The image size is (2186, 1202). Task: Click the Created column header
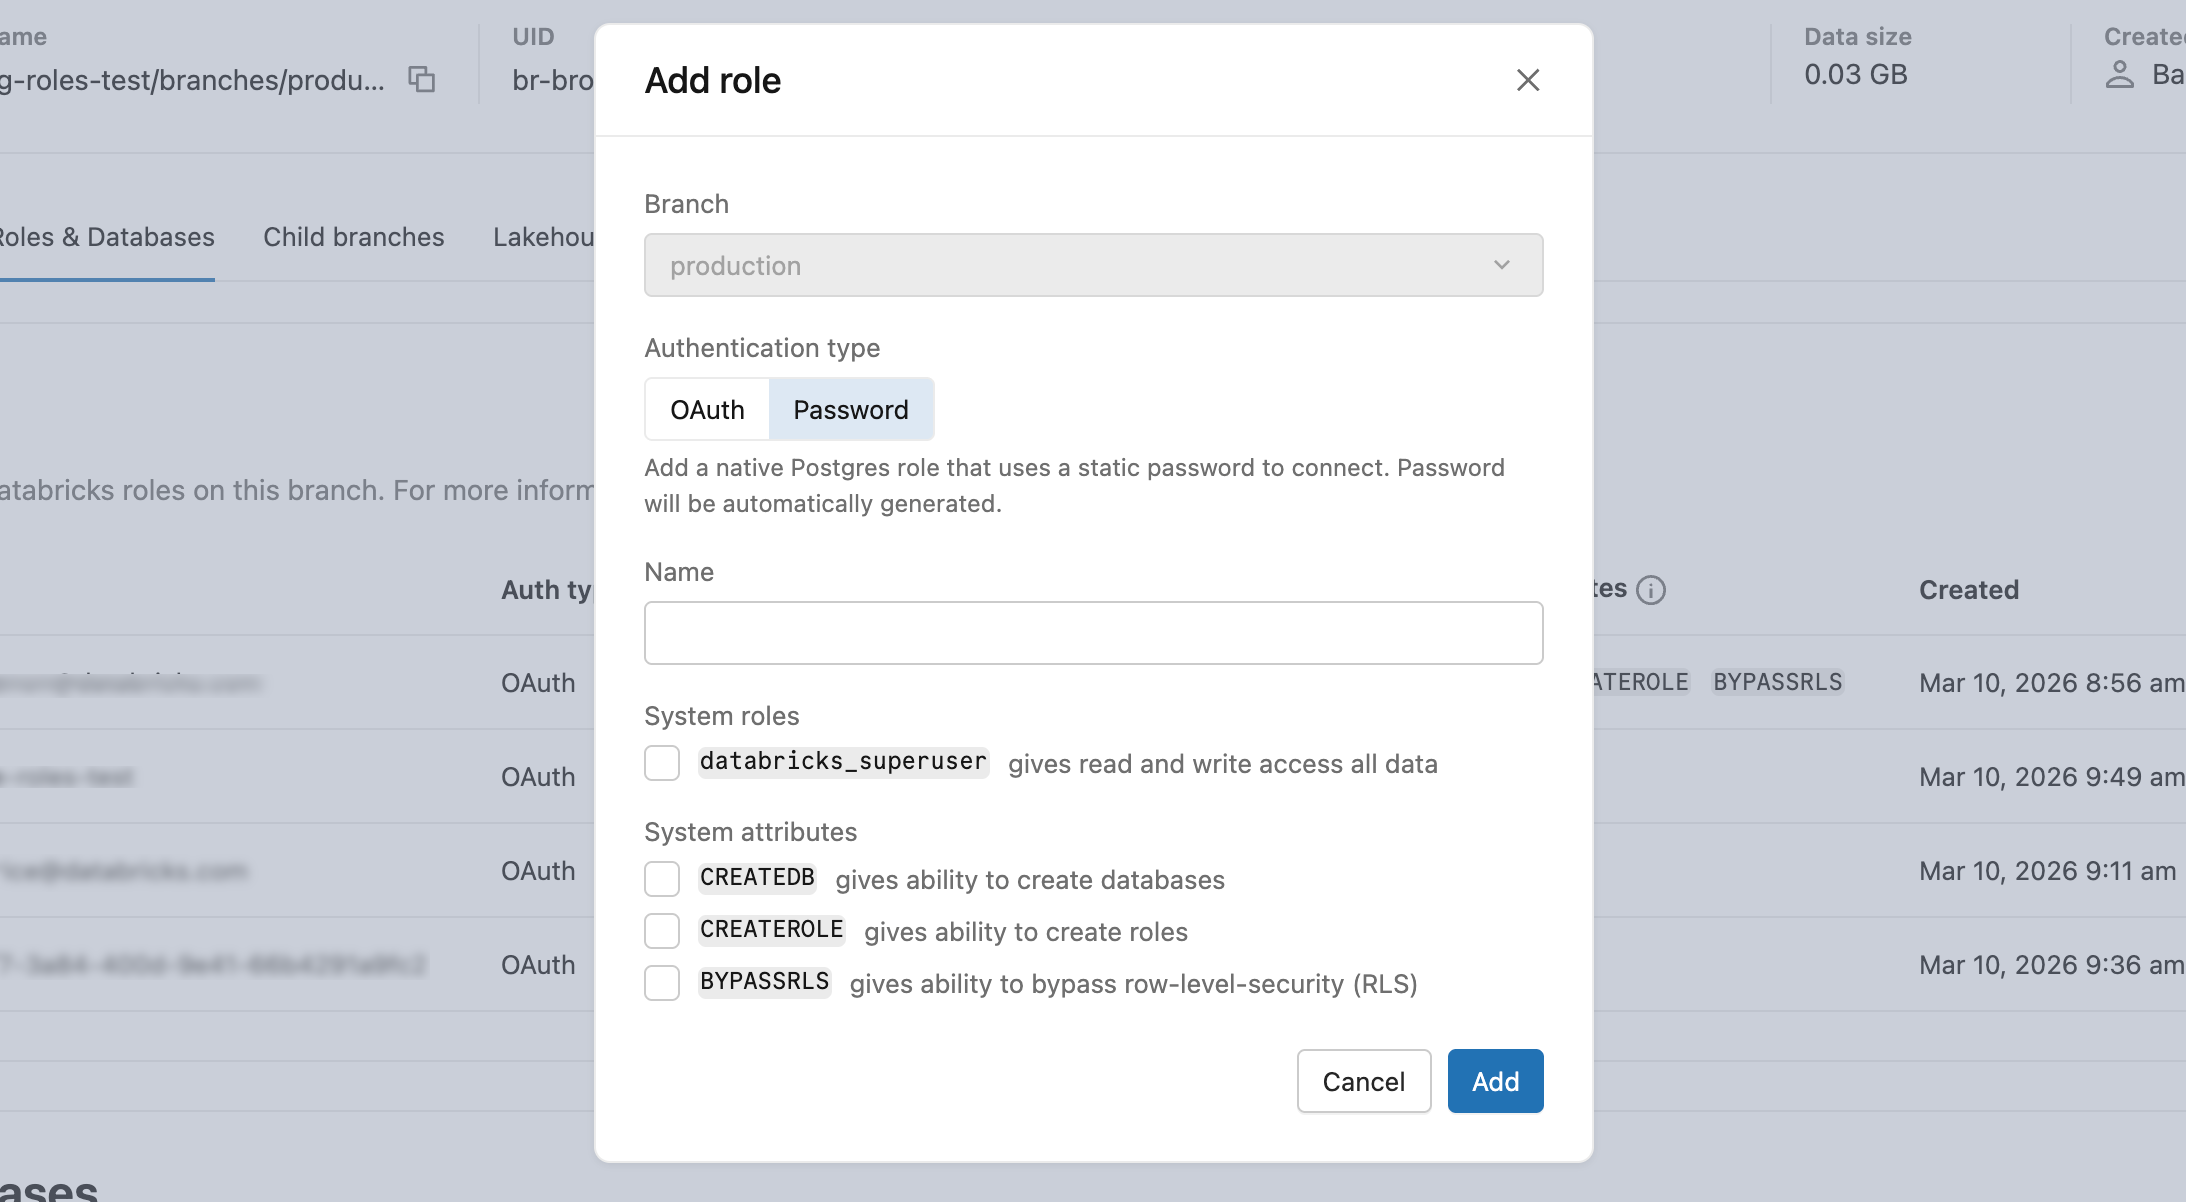tap(1968, 590)
